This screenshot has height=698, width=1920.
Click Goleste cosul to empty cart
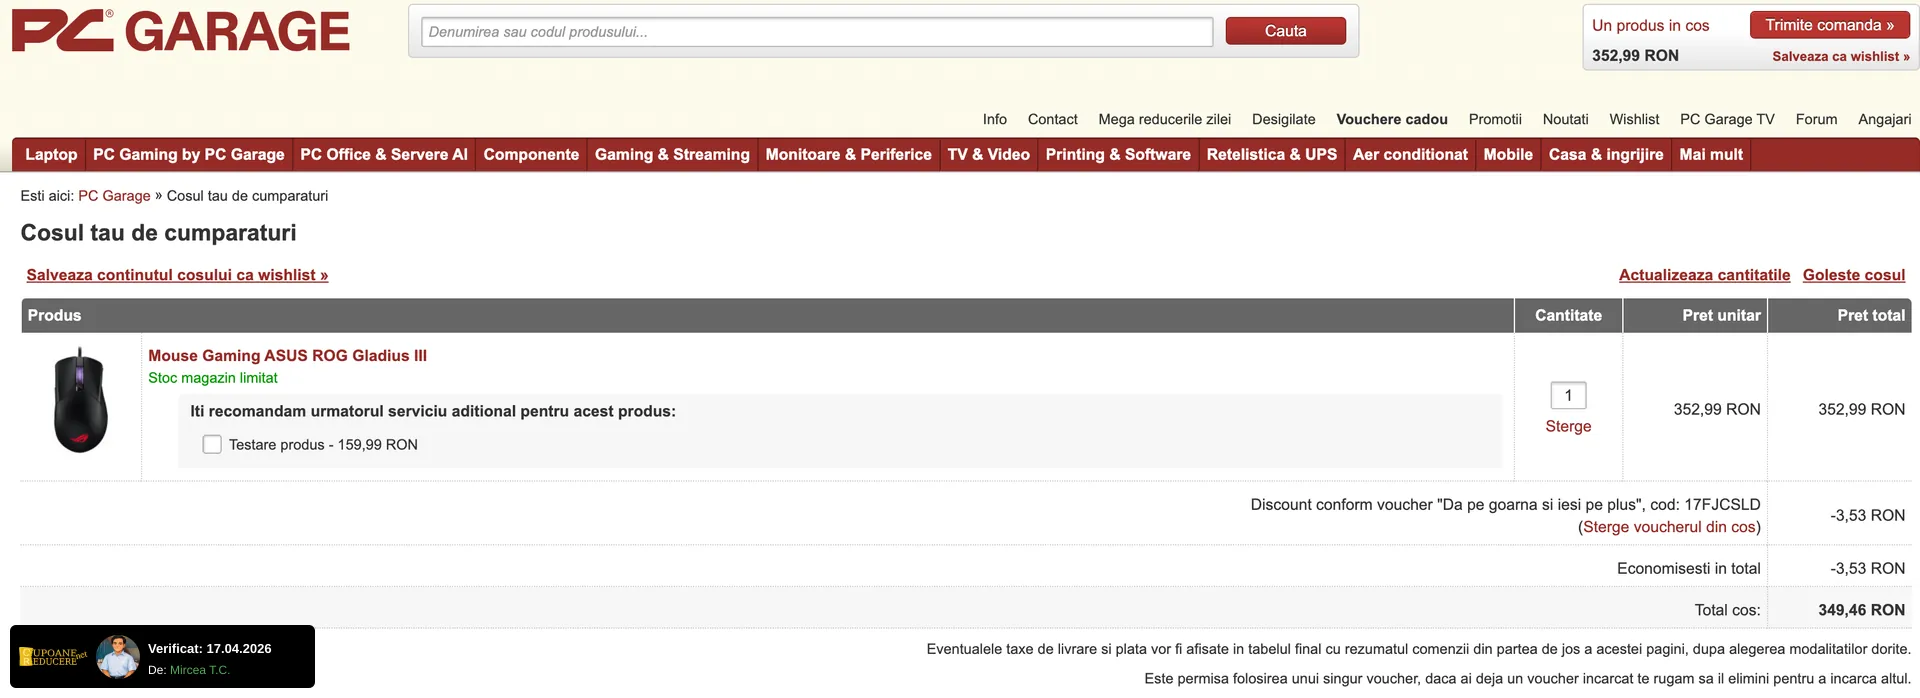tap(1853, 275)
